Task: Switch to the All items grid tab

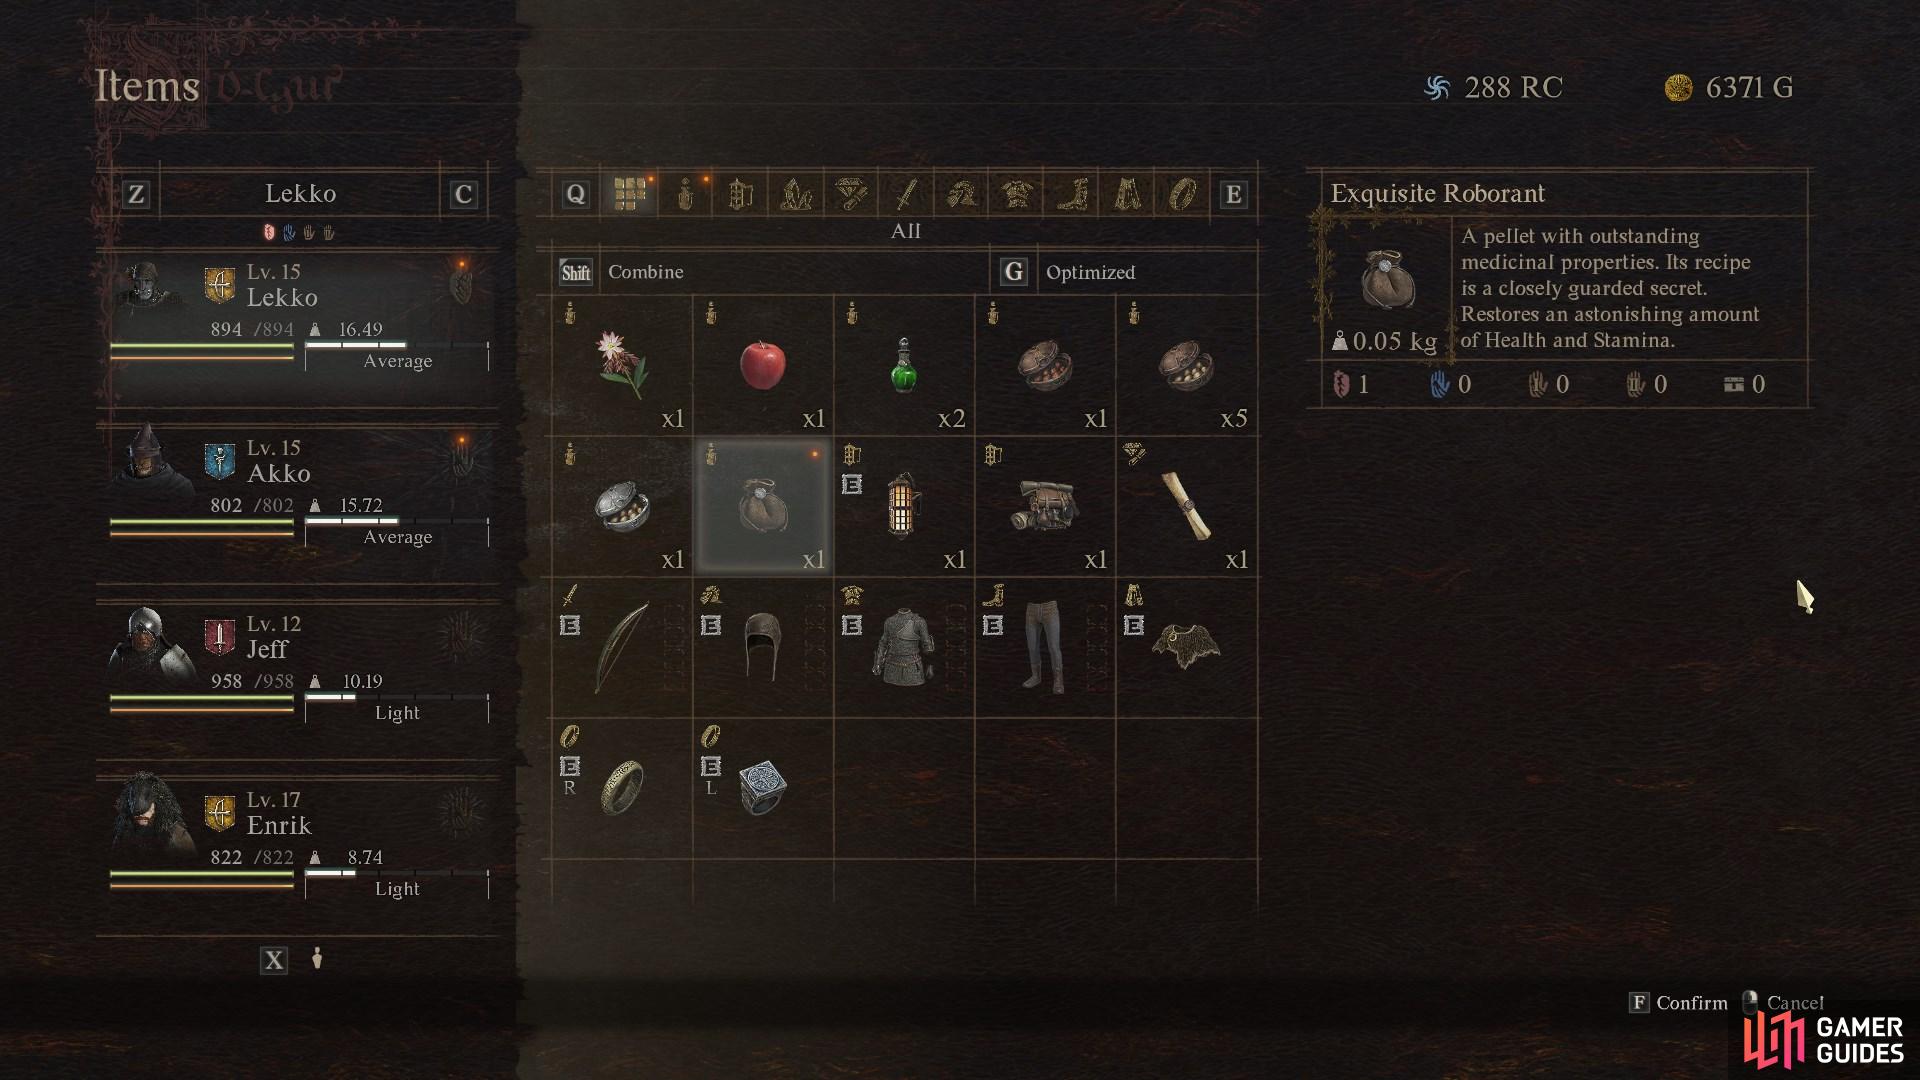Action: coord(630,193)
